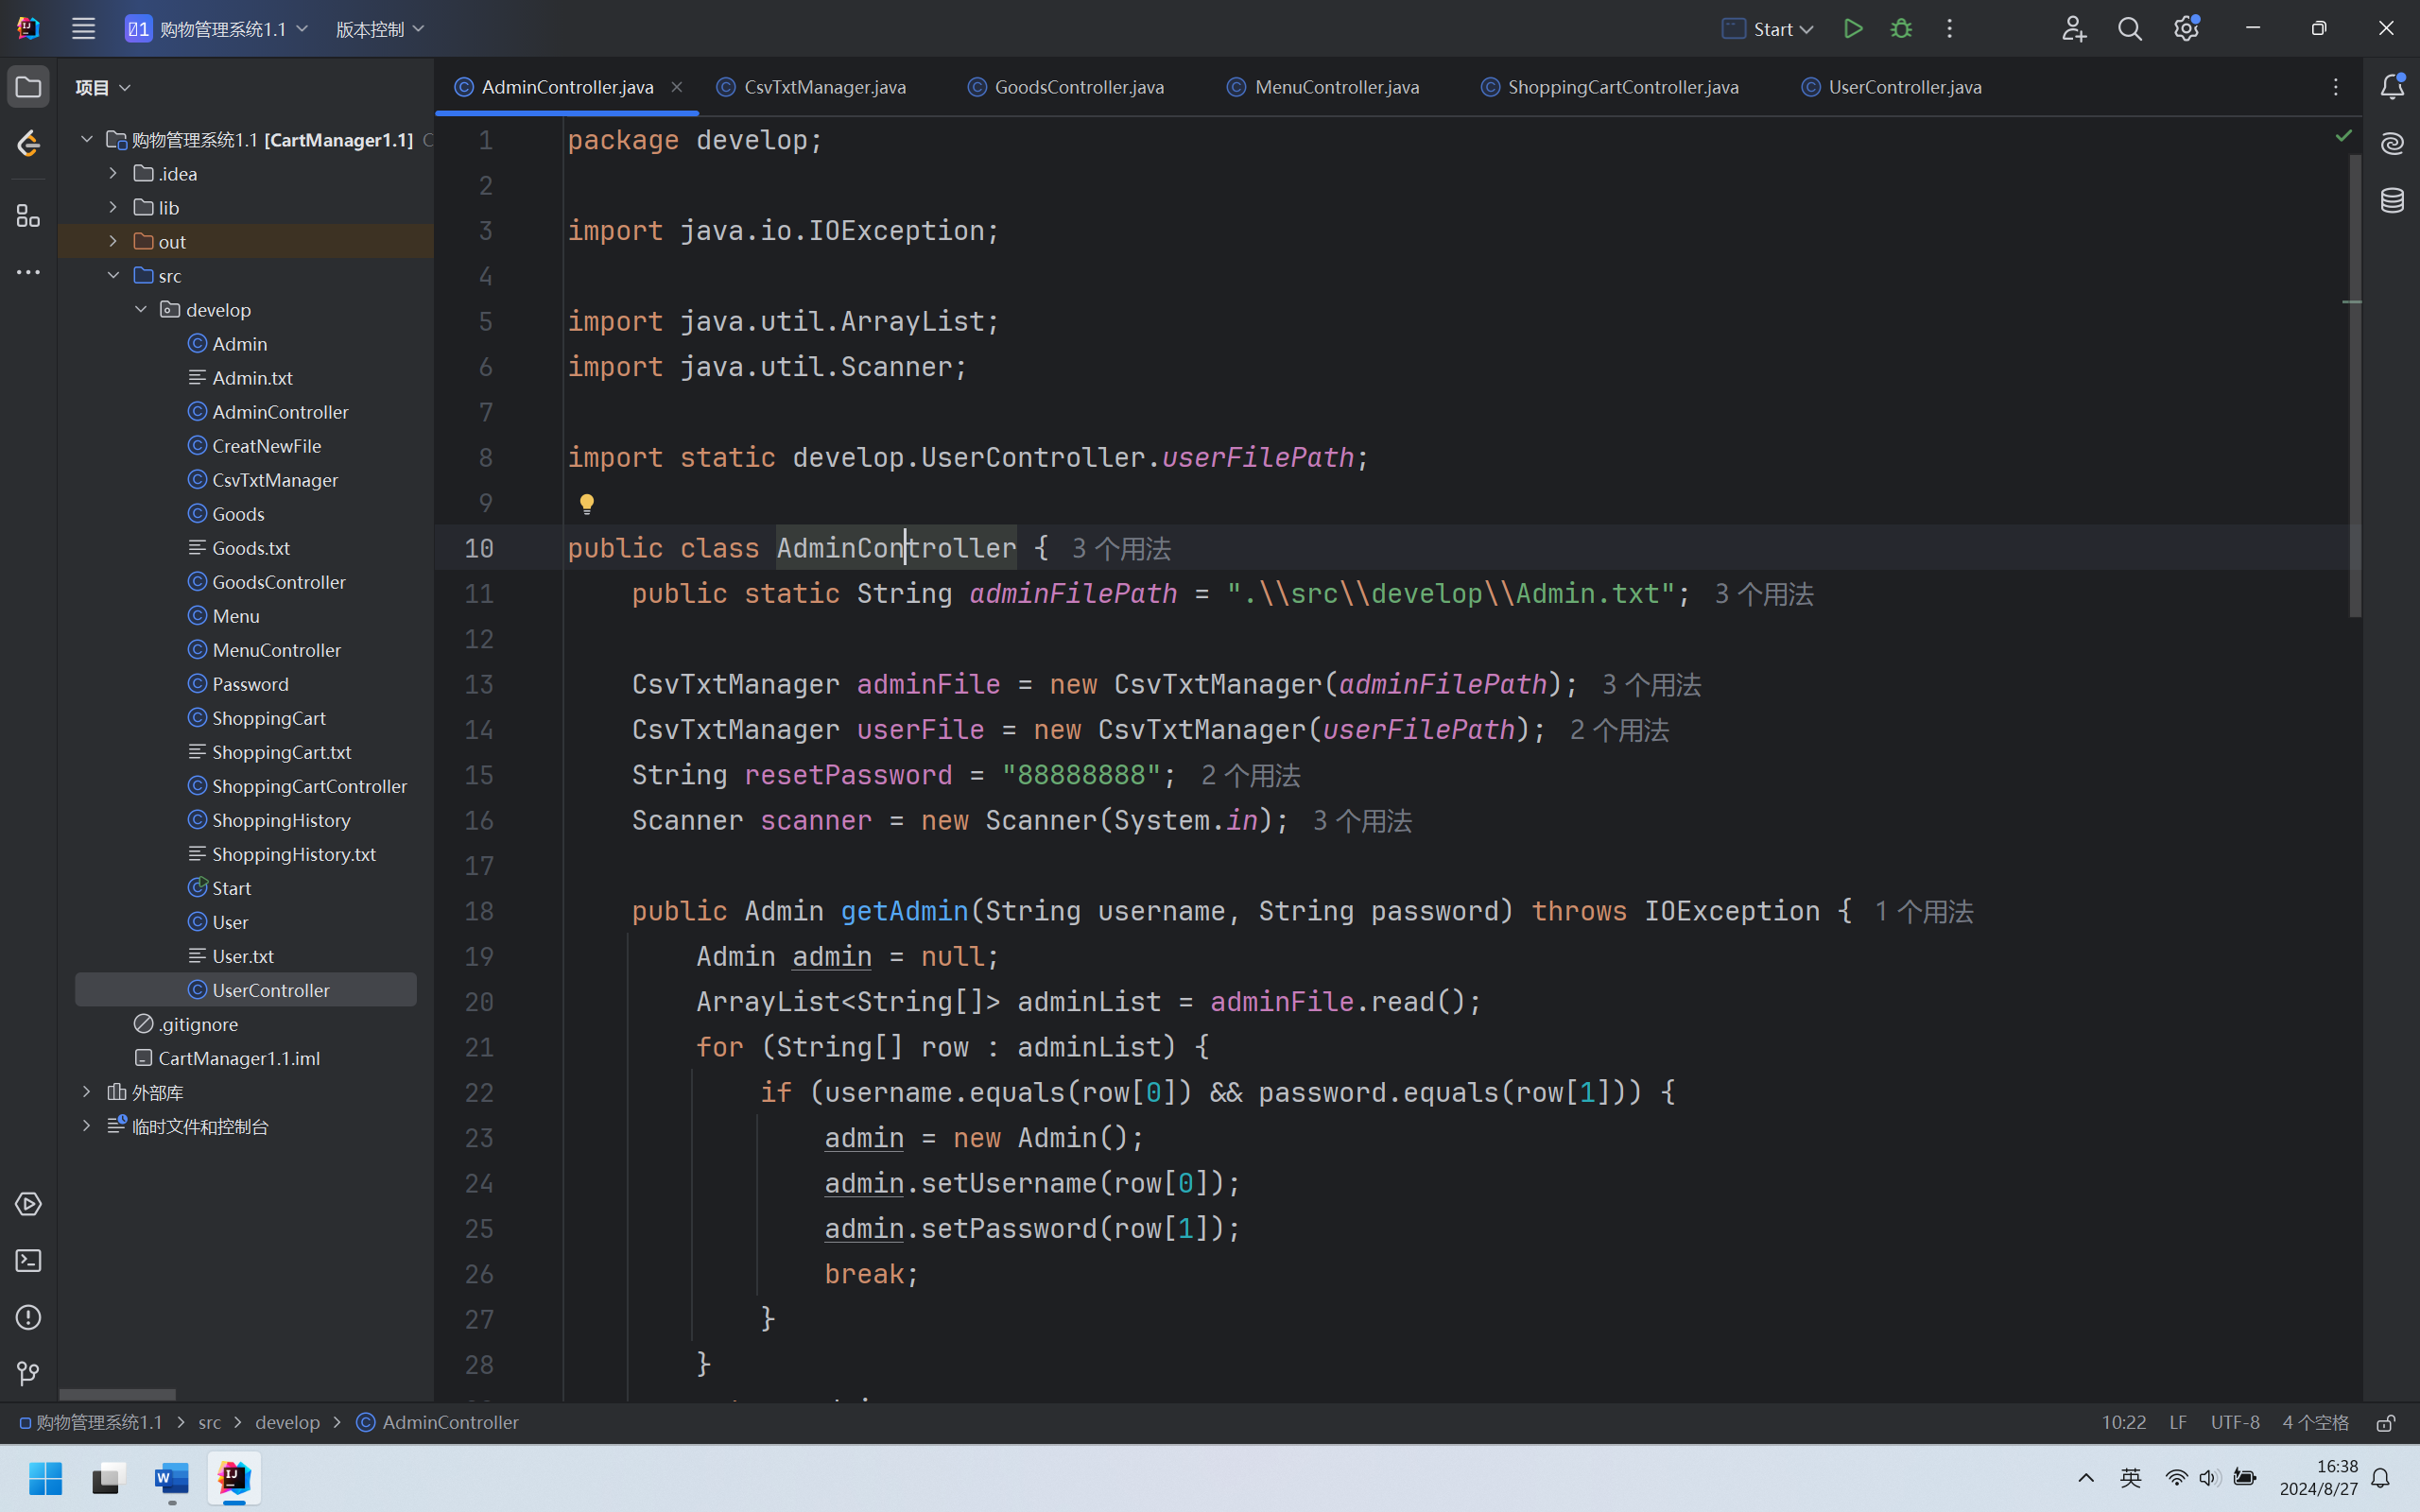Toggle read-only lock icon in status bar
Image resolution: width=2420 pixels, height=1512 pixels.
(2386, 1422)
